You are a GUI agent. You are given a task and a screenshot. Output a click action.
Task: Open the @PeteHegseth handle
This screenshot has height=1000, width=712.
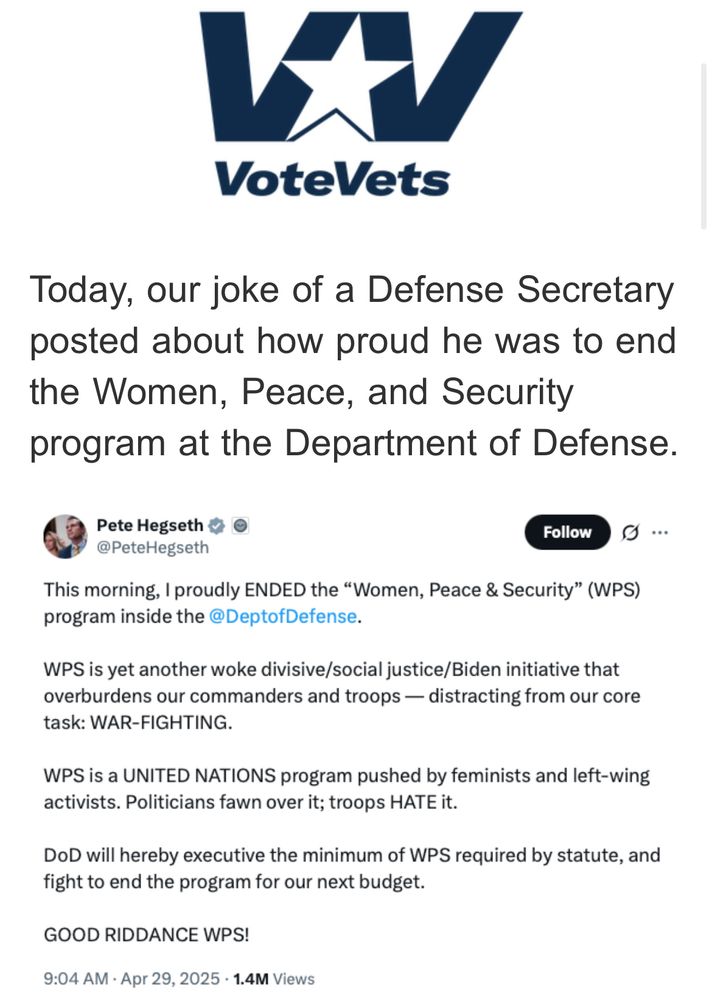(152, 547)
